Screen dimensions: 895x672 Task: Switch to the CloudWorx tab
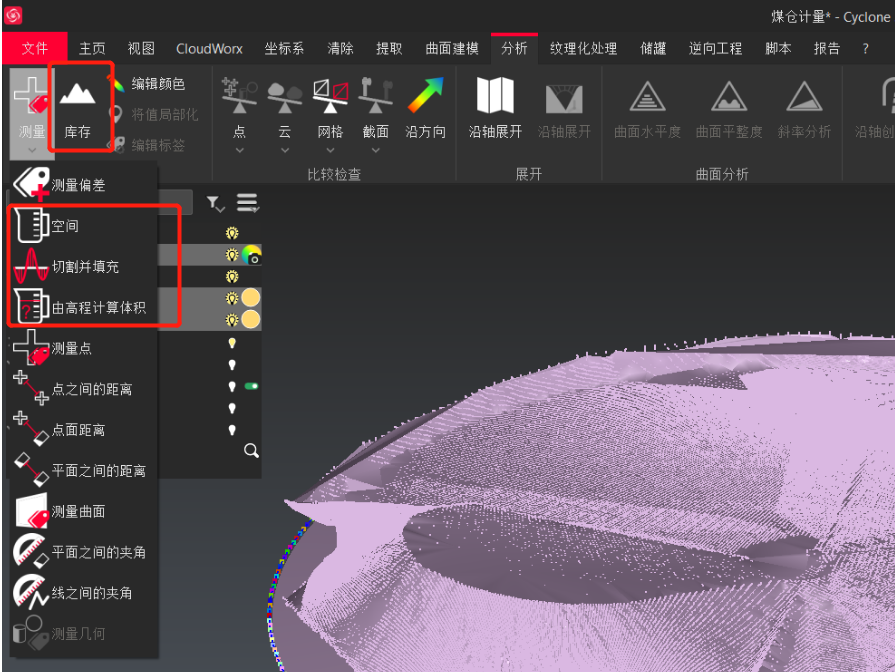209,49
